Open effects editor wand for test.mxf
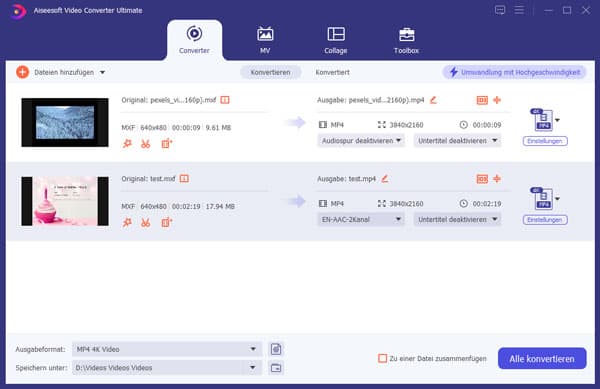This screenshot has height=389, width=600. coord(127,223)
